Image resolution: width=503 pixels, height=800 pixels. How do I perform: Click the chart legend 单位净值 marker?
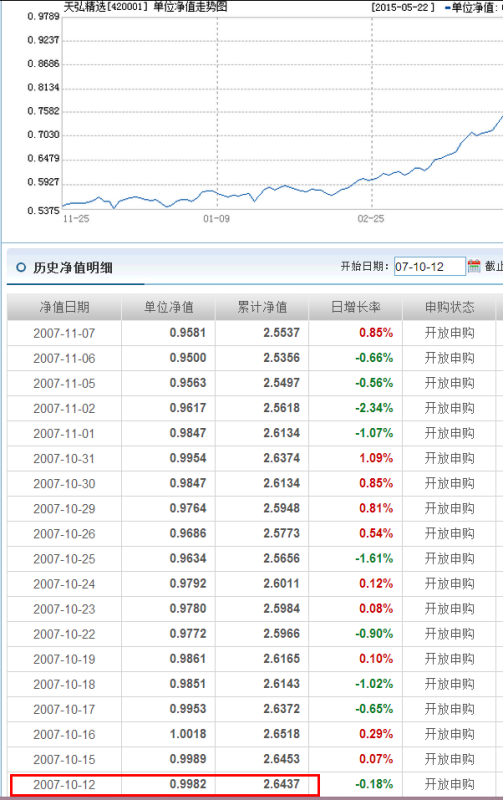tap(447, 8)
